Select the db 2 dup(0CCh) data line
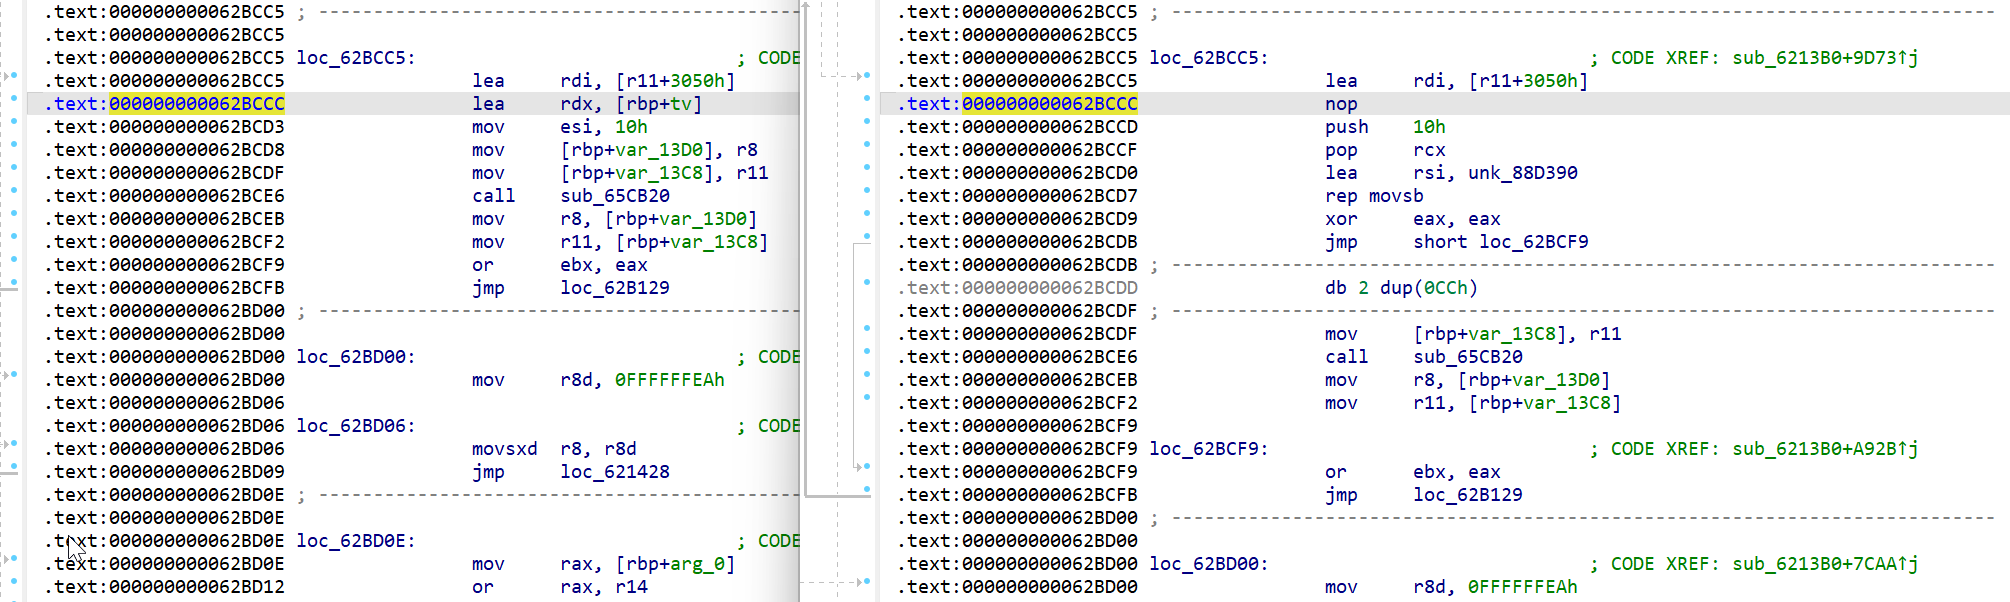 coord(1400,288)
